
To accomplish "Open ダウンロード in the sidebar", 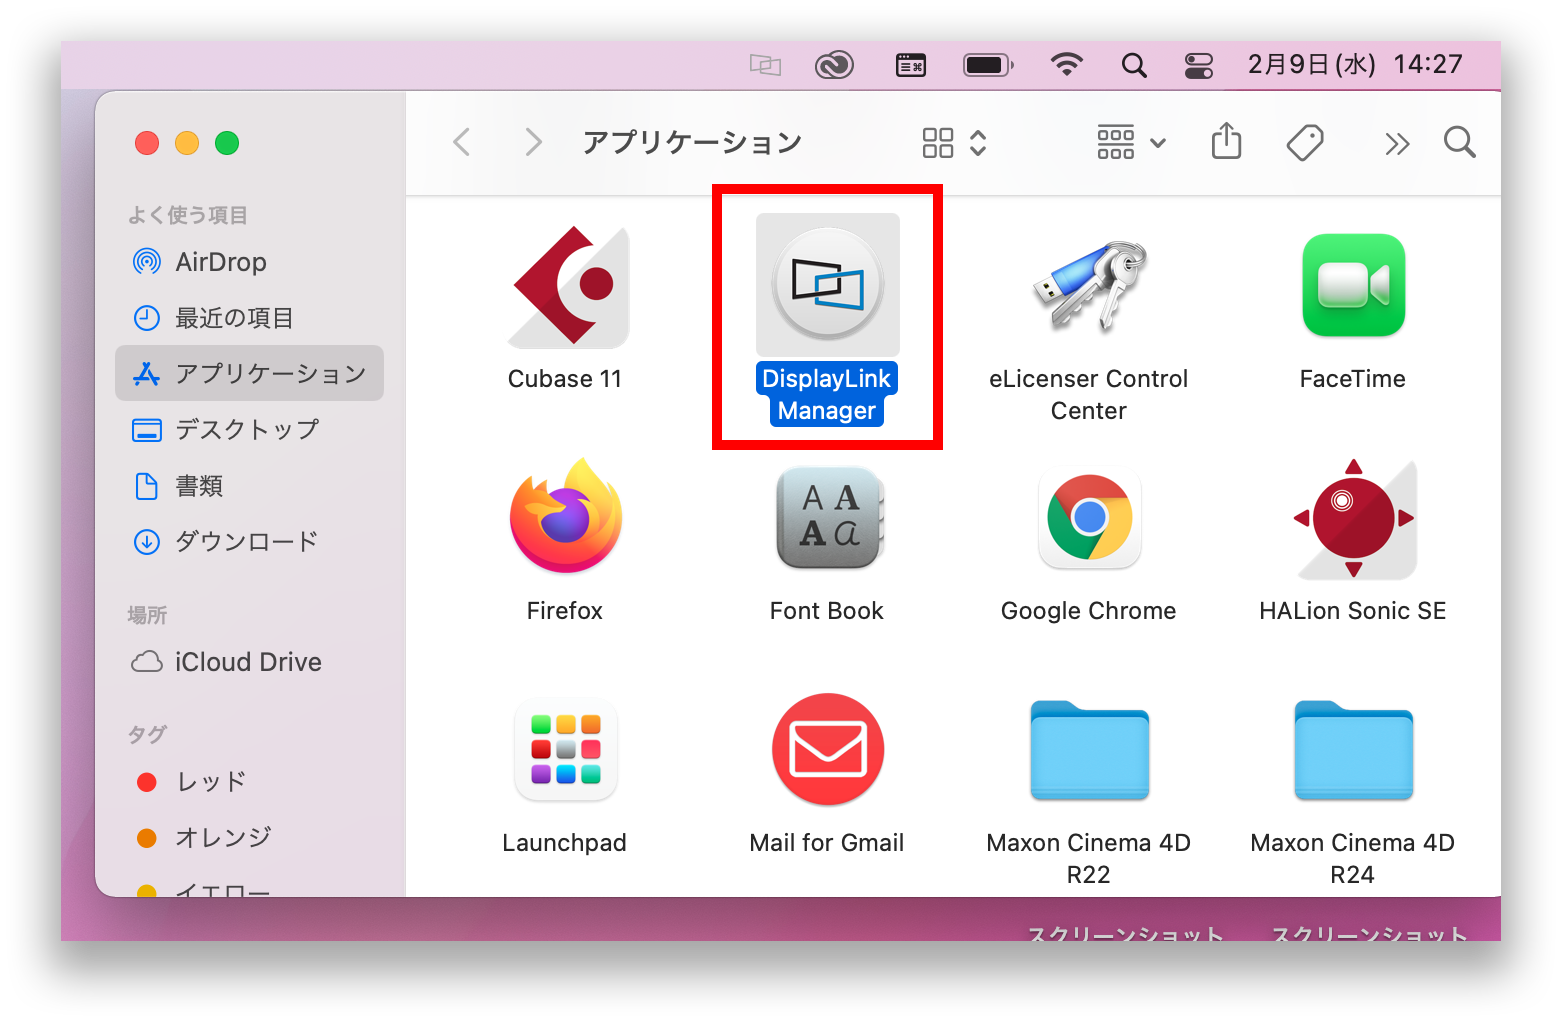I will tap(249, 542).
